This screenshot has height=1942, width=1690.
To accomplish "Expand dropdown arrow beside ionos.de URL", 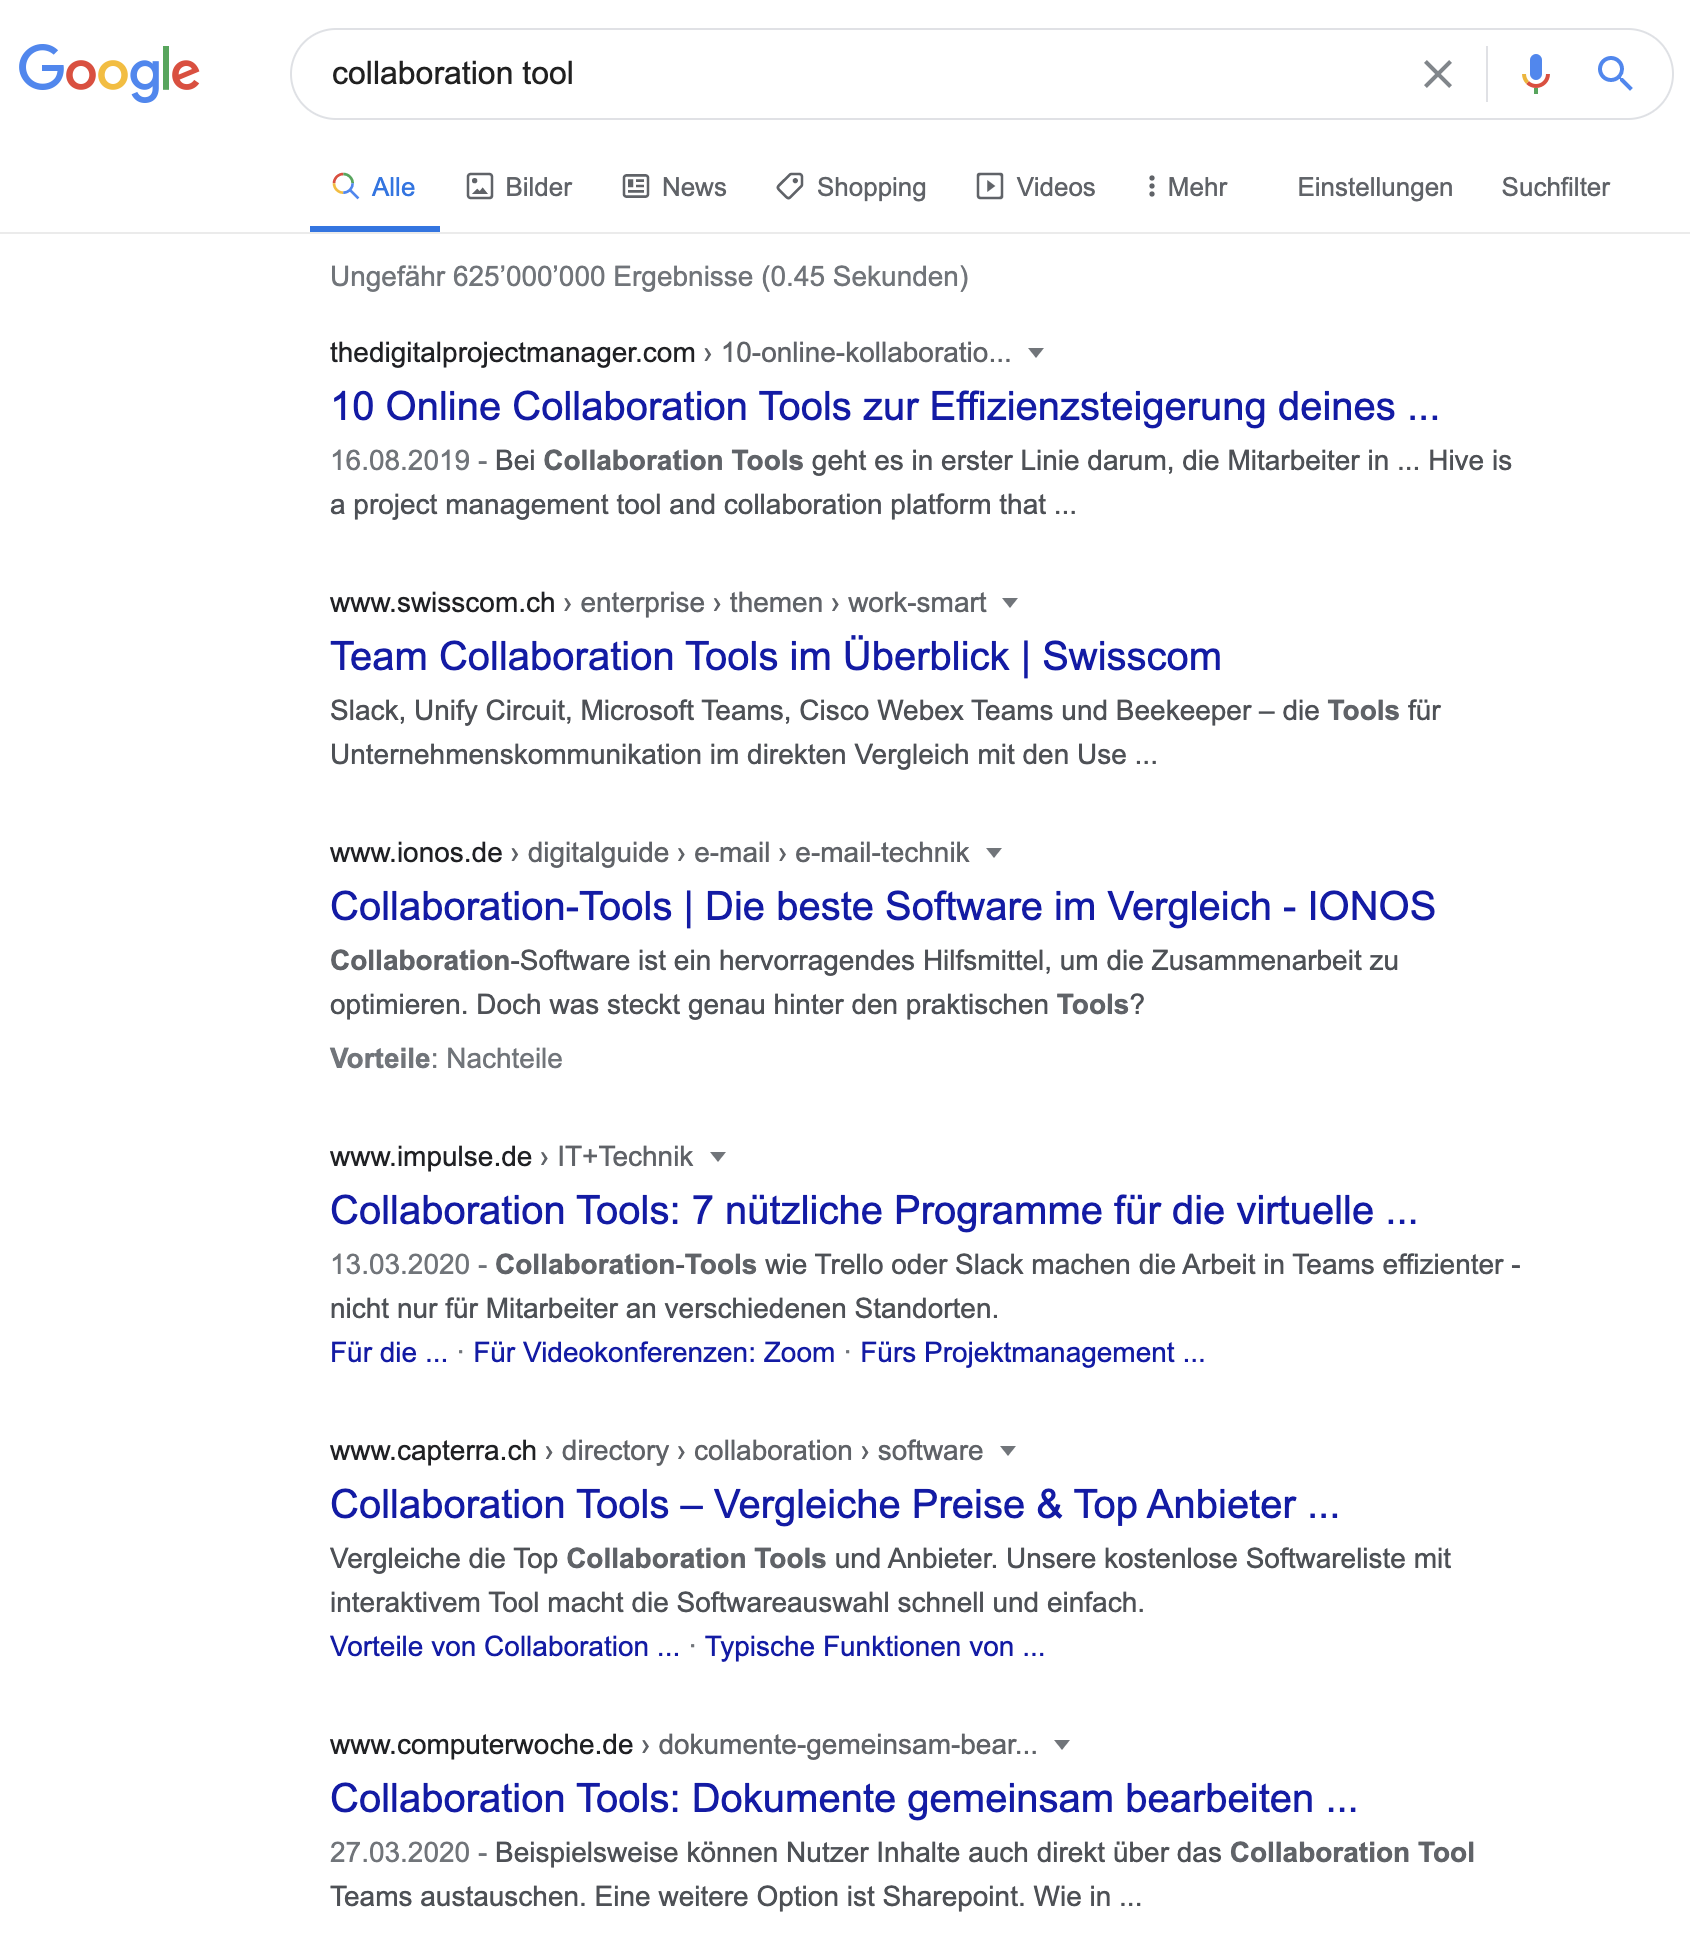I will 994,853.
